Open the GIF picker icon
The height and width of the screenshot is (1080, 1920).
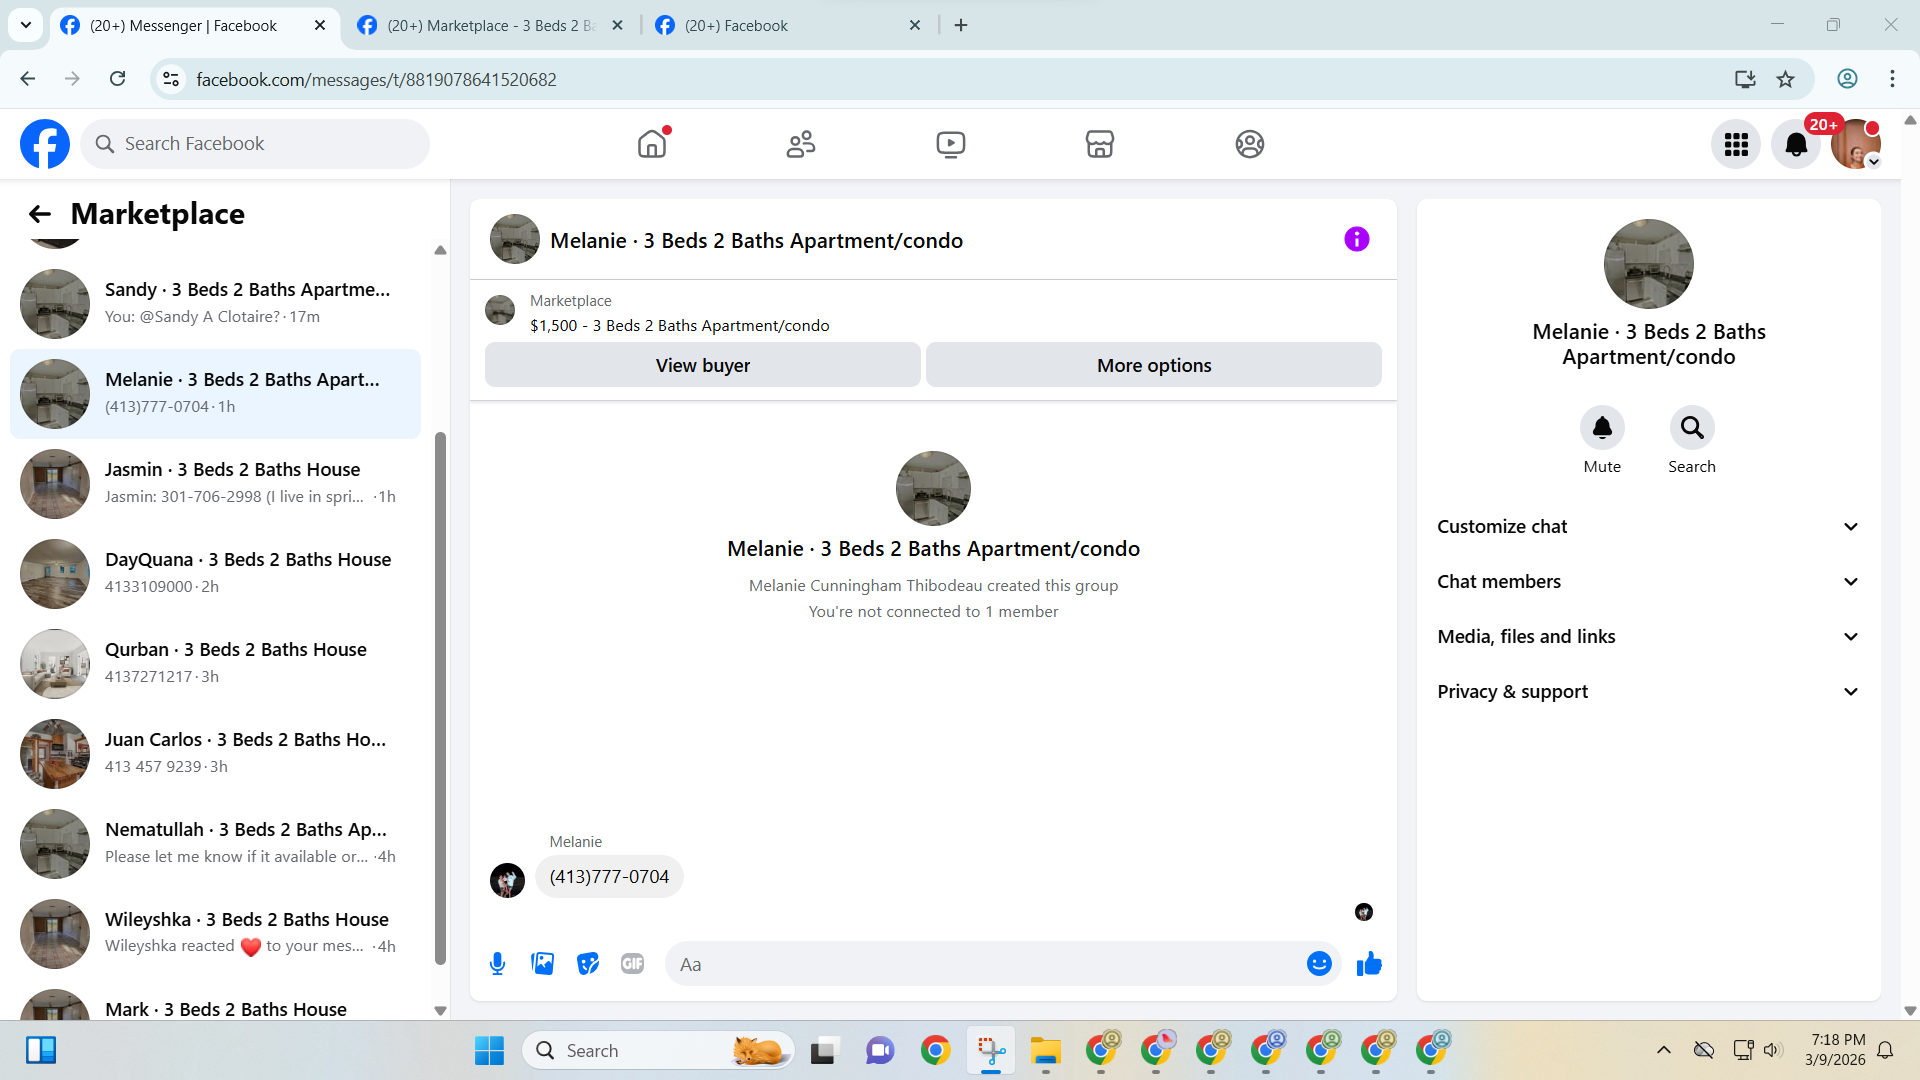[x=632, y=964]
